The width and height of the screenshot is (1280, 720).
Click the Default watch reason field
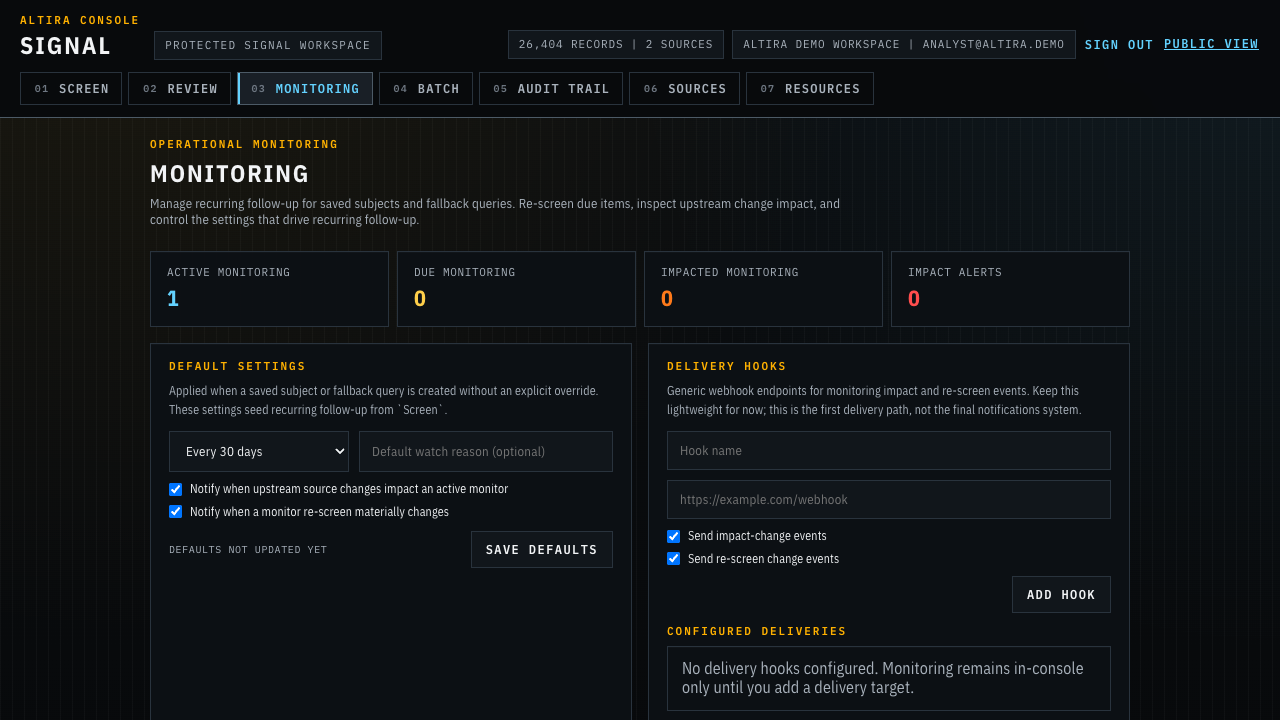485,451
